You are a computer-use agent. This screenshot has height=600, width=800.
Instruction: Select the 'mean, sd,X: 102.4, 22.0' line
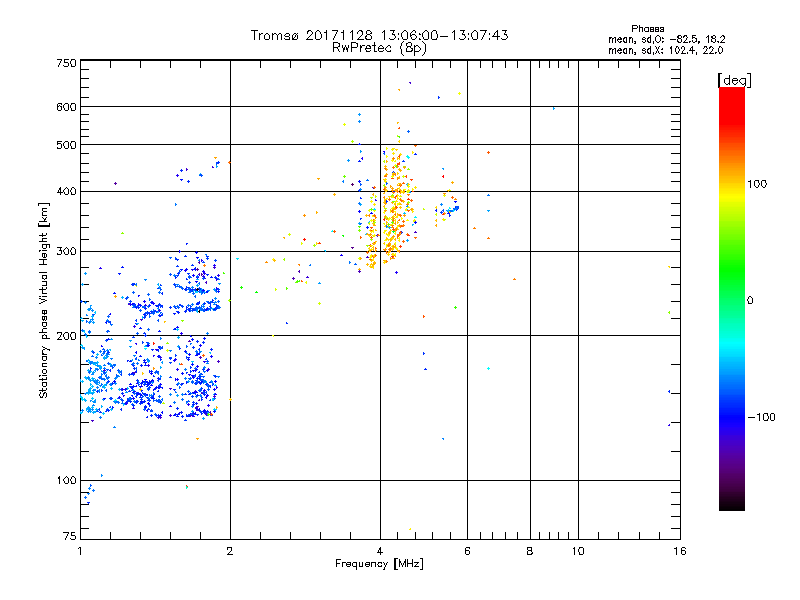pyautogui.click(x=665, y=50)
